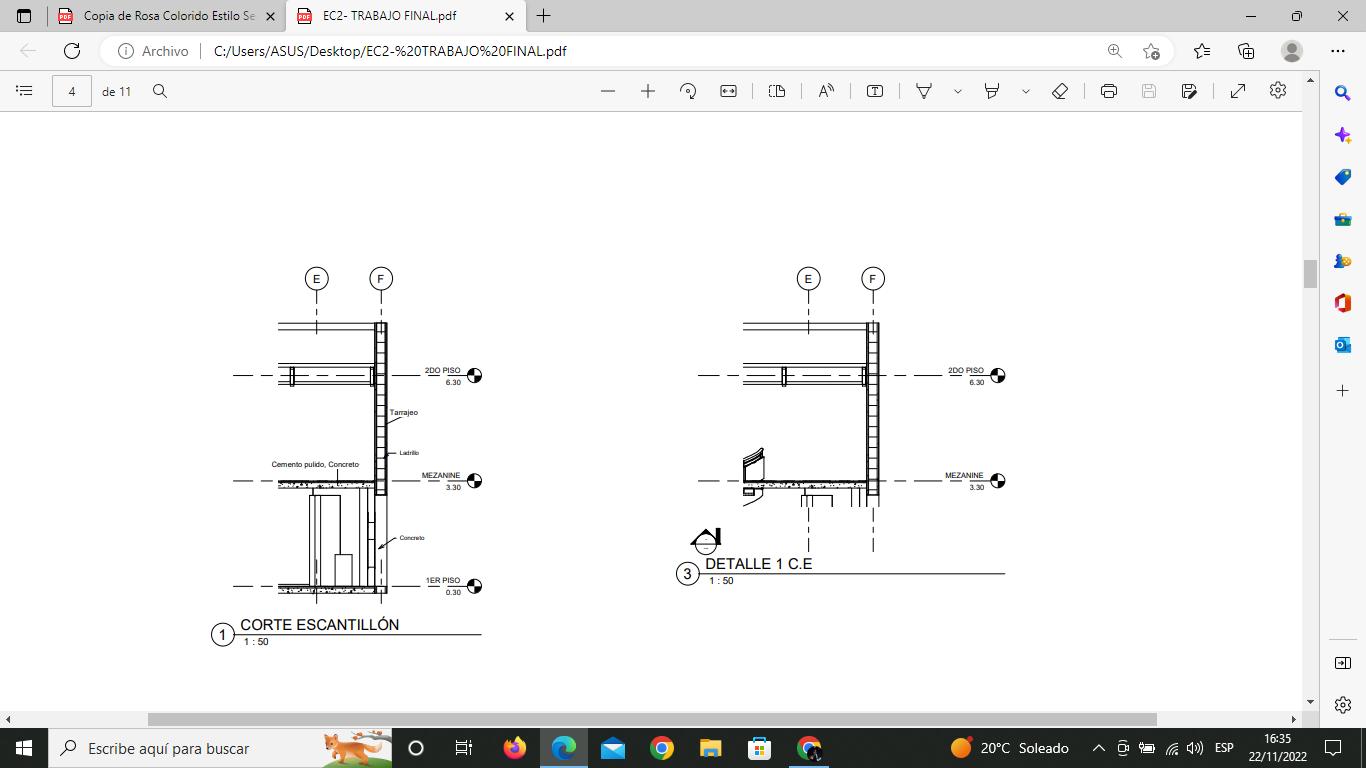Select the Draw pen tool

[924, 91]
